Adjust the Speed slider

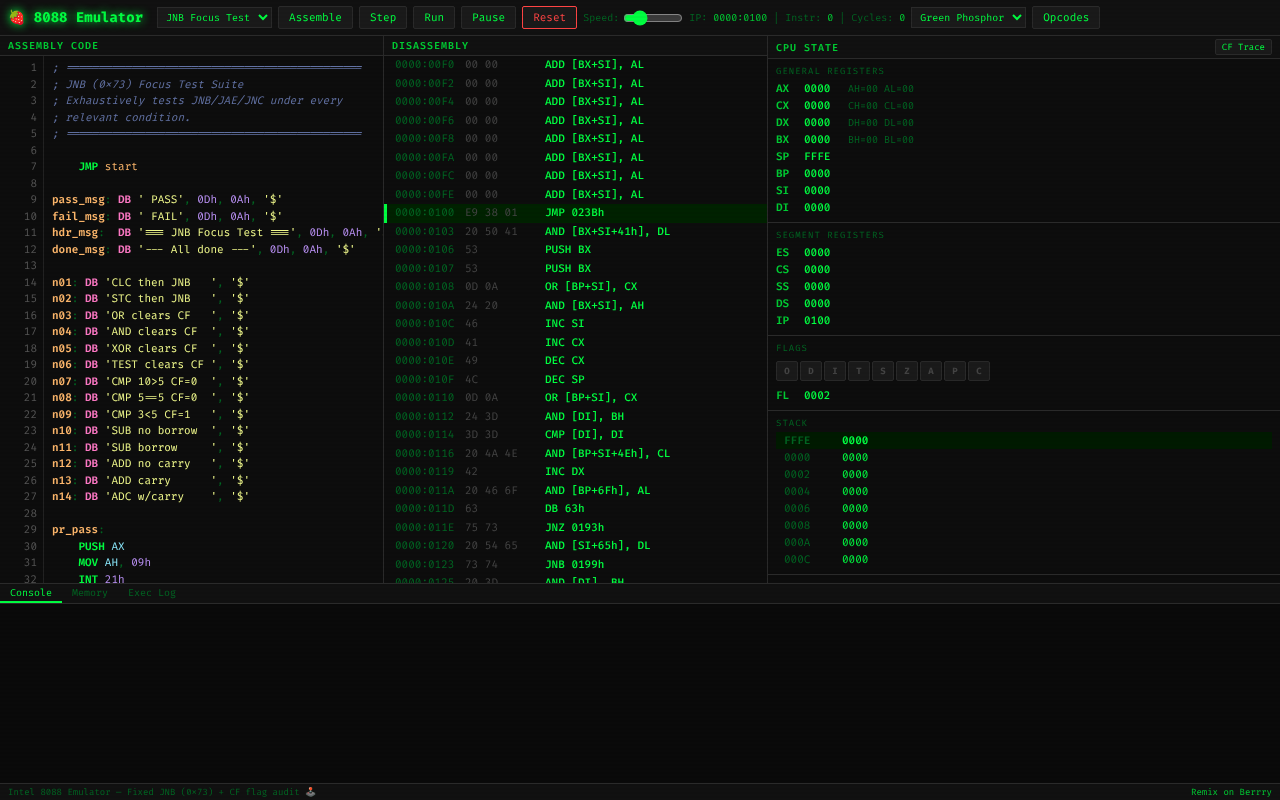point(653,17)
